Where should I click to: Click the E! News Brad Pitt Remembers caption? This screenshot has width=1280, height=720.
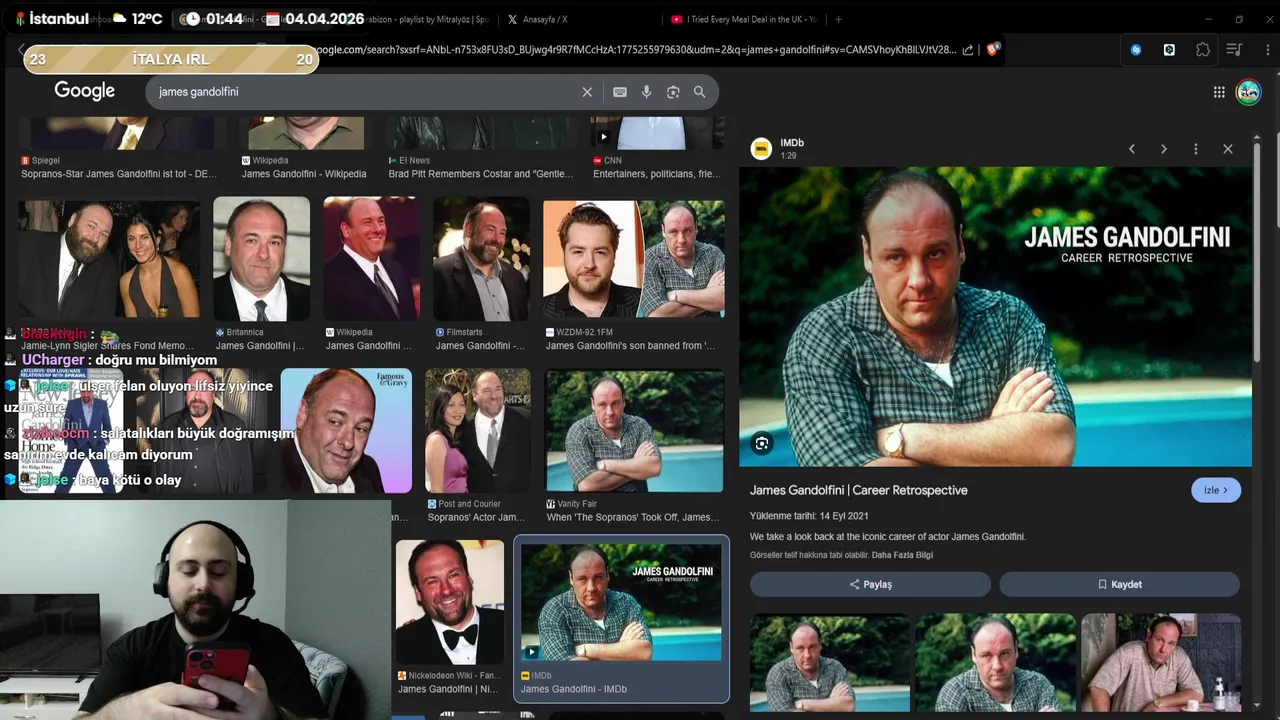pos(481,173)
